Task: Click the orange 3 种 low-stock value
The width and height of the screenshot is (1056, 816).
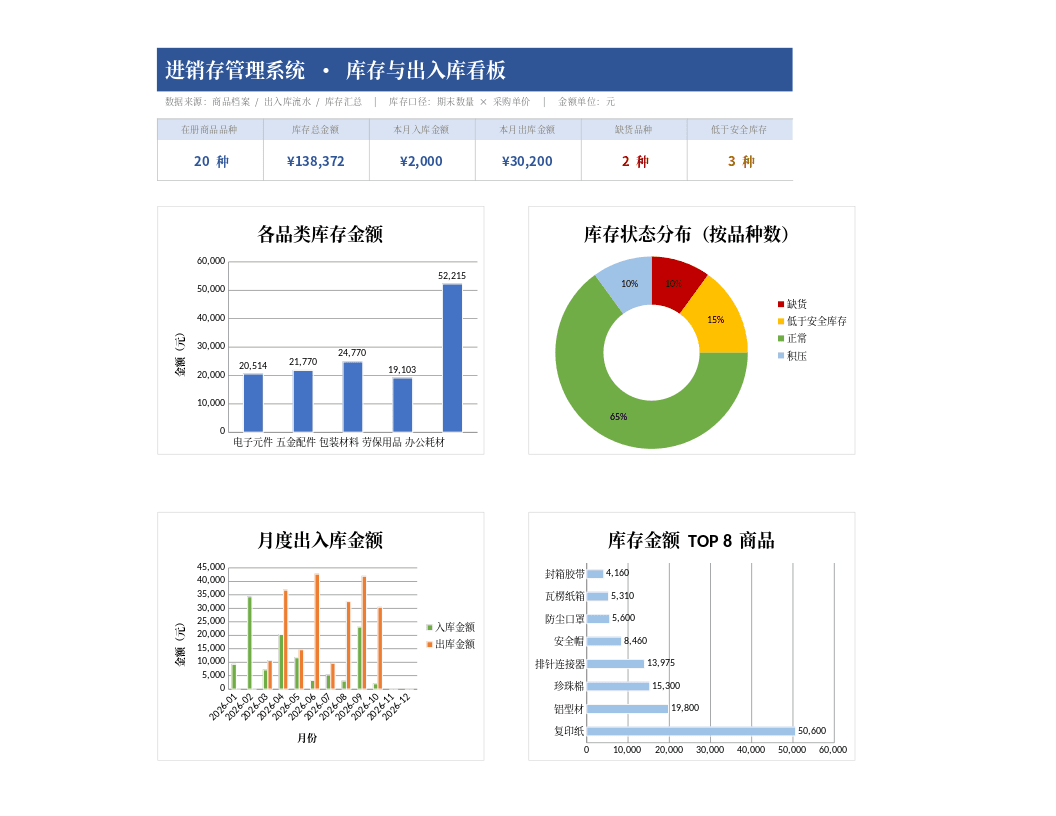Action: pos(741,162)
